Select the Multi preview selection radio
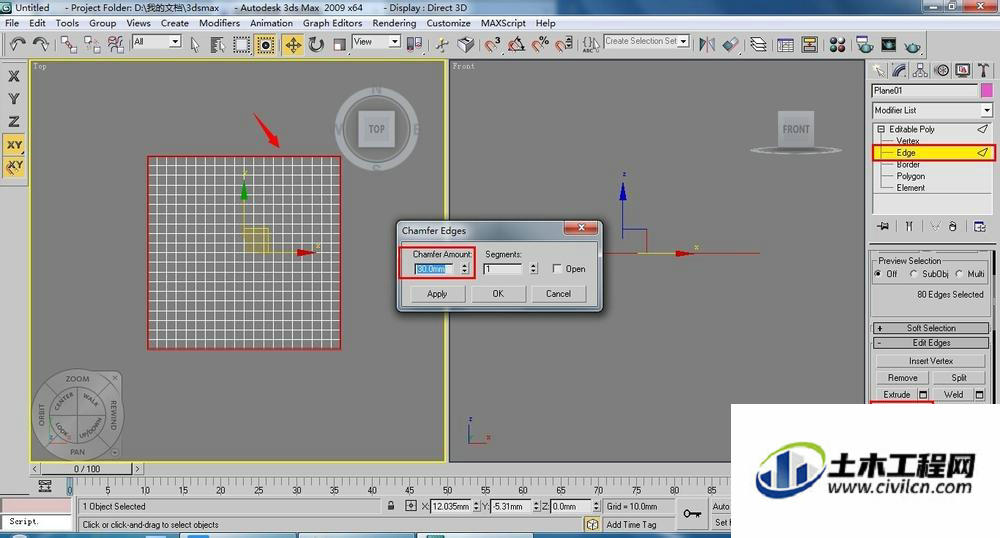 pyautogui.click(x=959, y=273)
